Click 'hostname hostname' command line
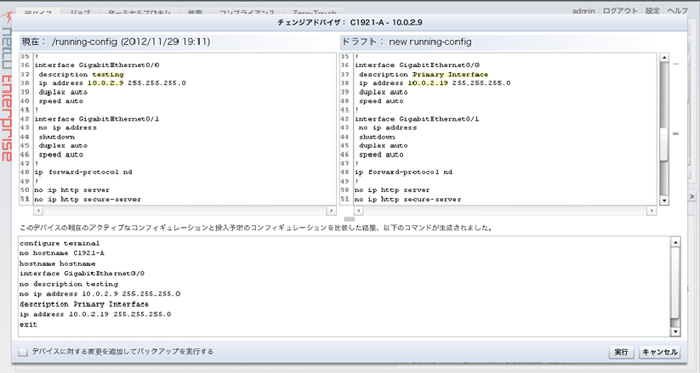Image resolution: width=700 pixels, height=373 pixels. (58, 264)
